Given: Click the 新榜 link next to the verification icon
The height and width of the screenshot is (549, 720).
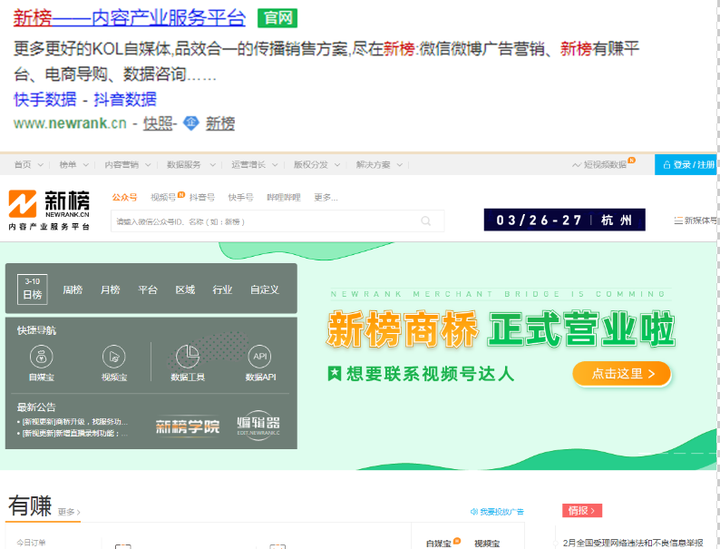Looking at the screenshot, I should coord(220,123).
